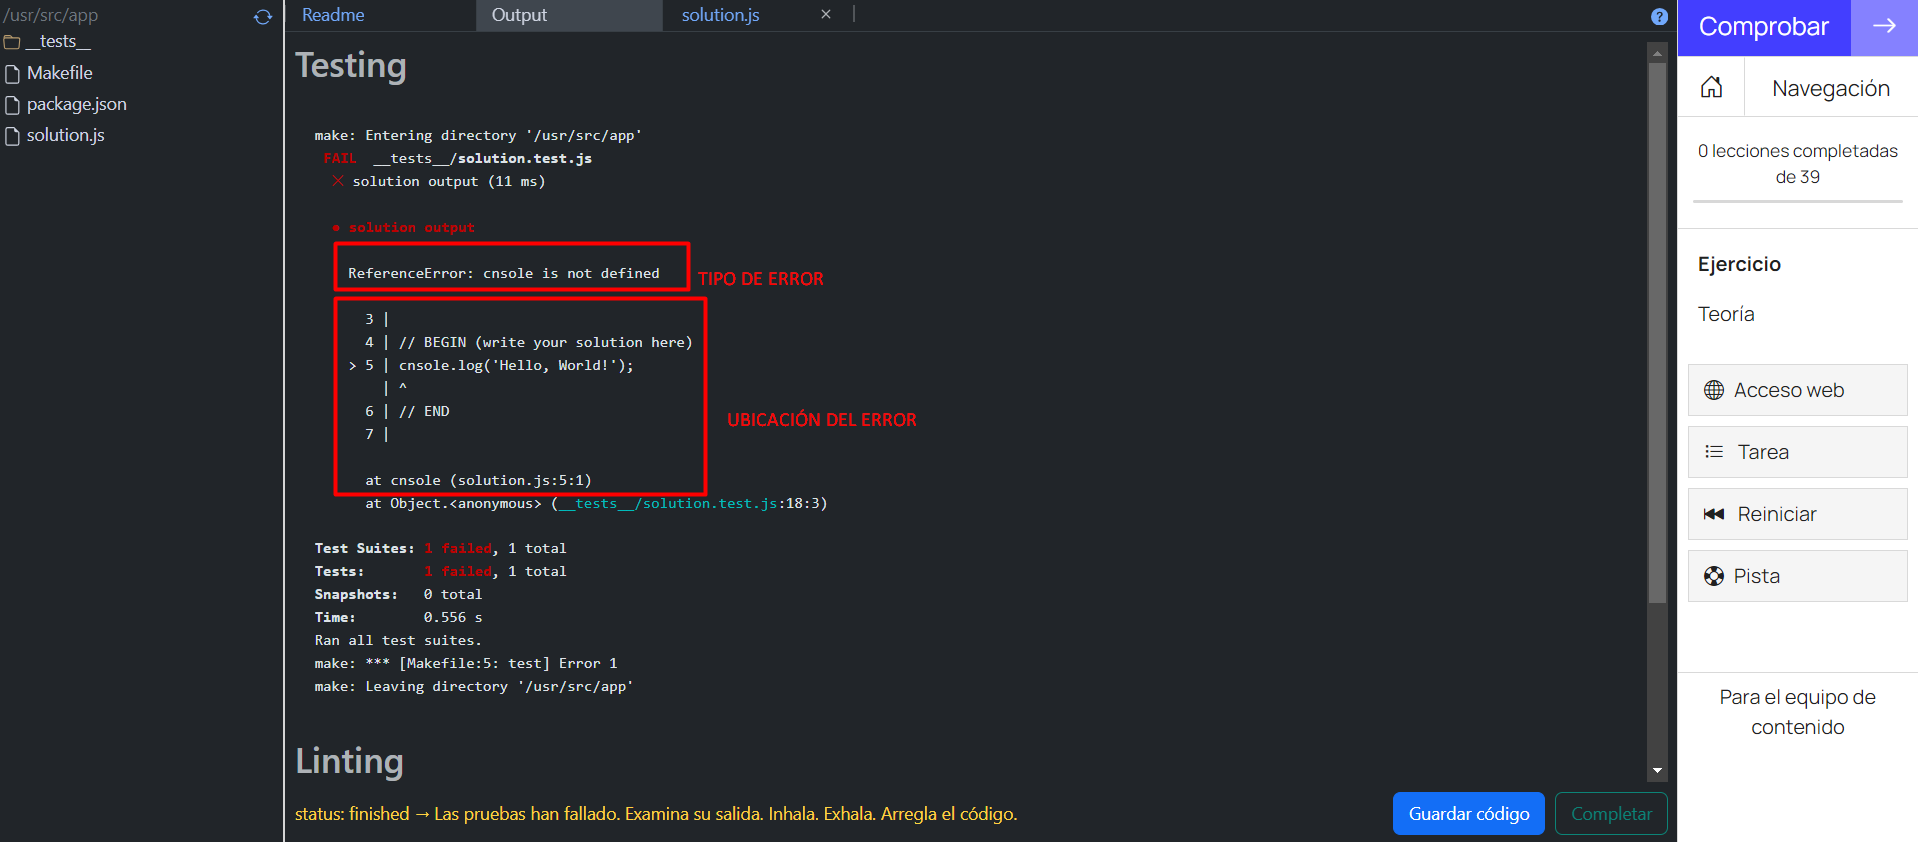Image resolution: width=1918 pixels, height=842 pixels.
Task: Click the Completar button
Action: click(1610, 814)
